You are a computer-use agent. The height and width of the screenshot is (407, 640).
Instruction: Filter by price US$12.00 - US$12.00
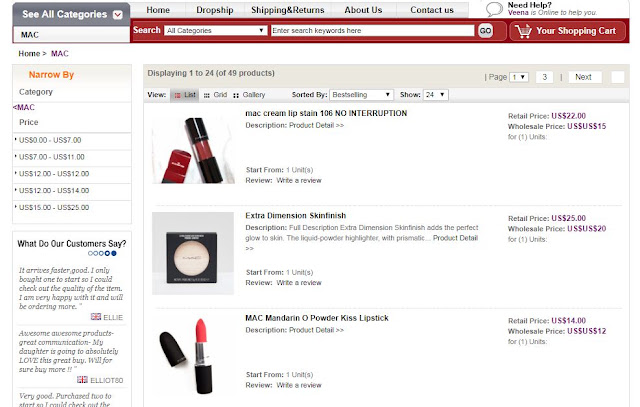pyautogui.click(x=54, y=173)
